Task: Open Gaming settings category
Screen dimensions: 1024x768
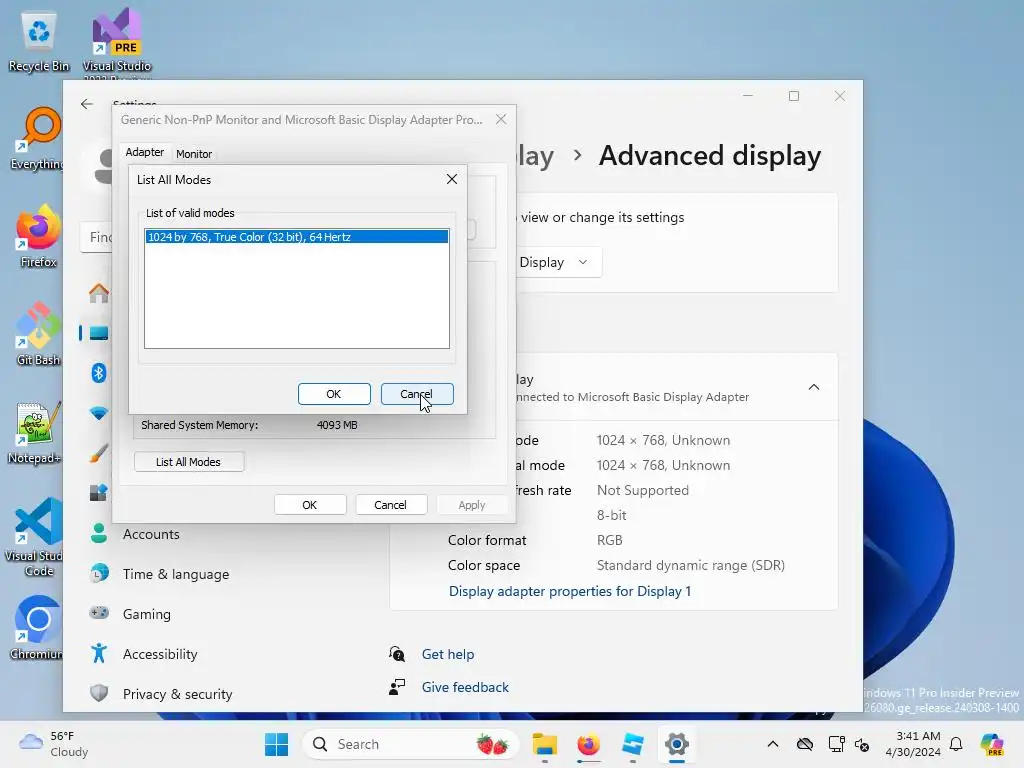Action: [146, 614]
